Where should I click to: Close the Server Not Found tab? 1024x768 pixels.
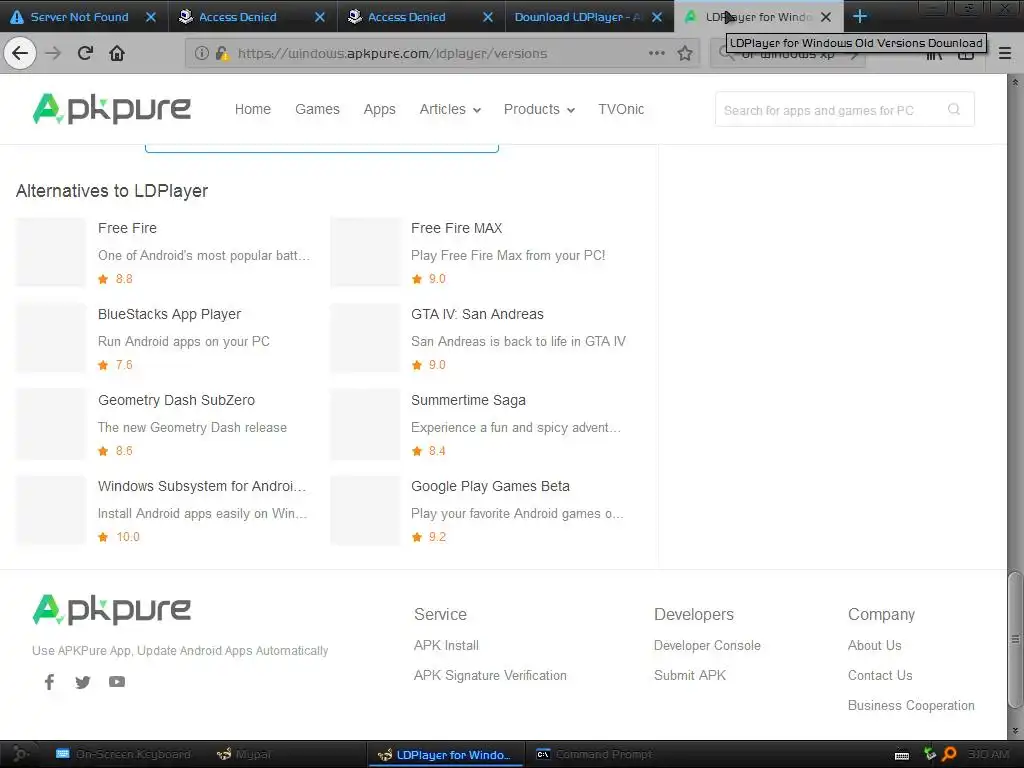[x=150, y=17]
